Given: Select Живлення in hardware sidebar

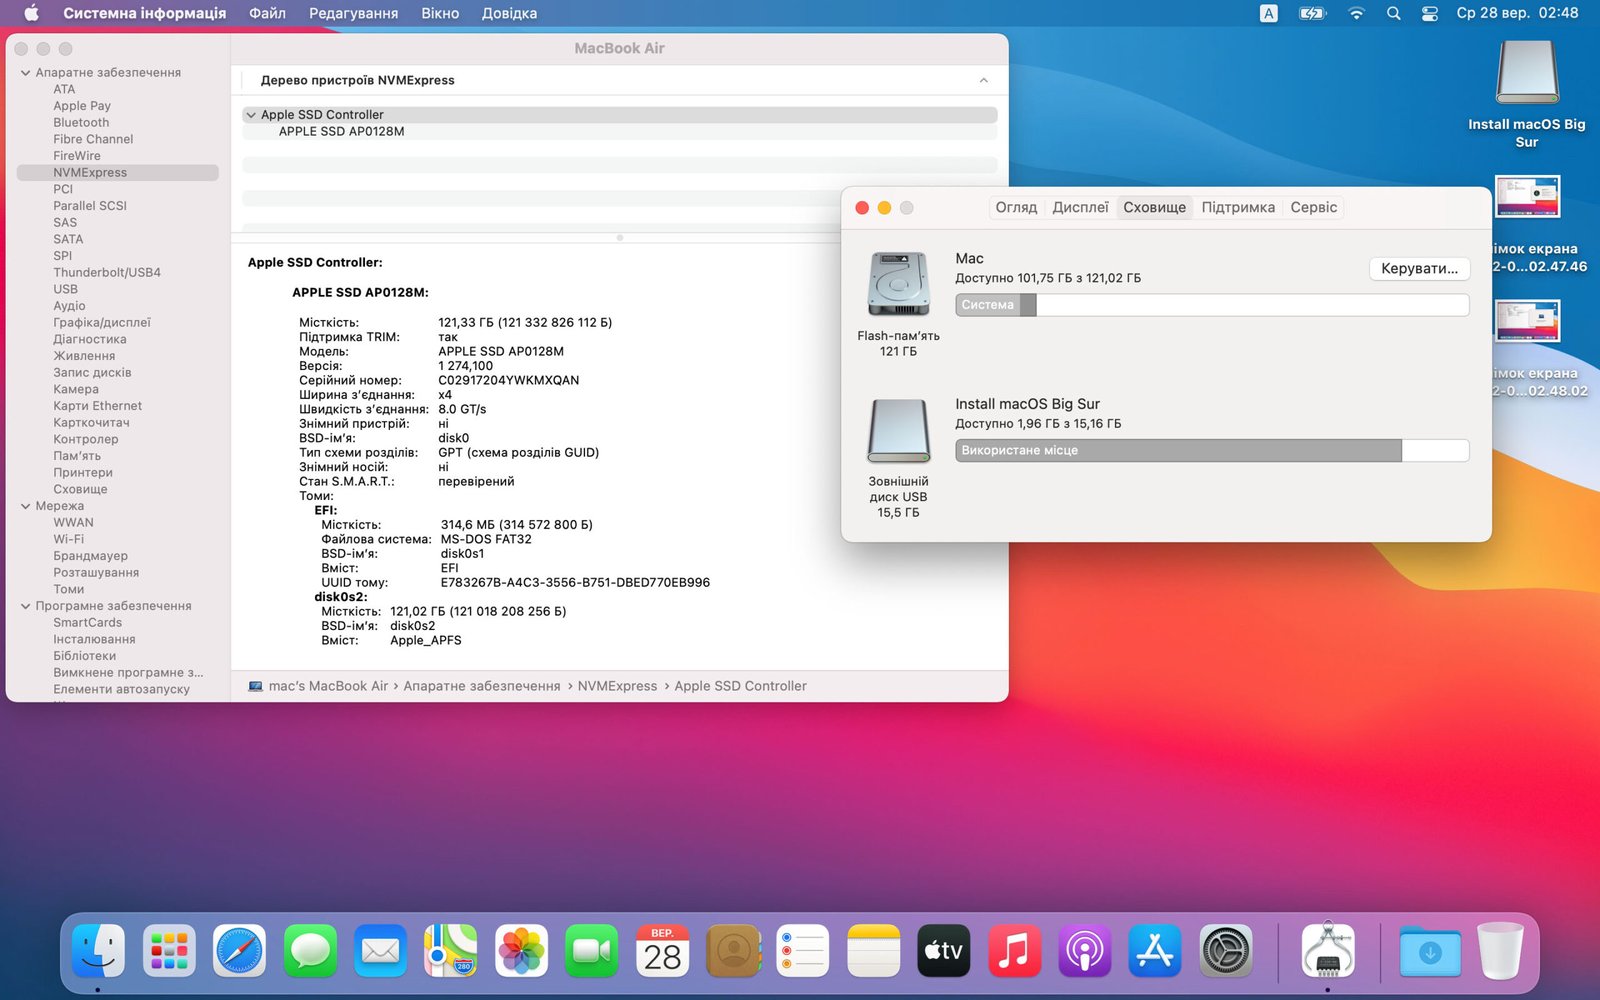Looking at the screenshot, I should pyautogui.click(x=84, y=356).
